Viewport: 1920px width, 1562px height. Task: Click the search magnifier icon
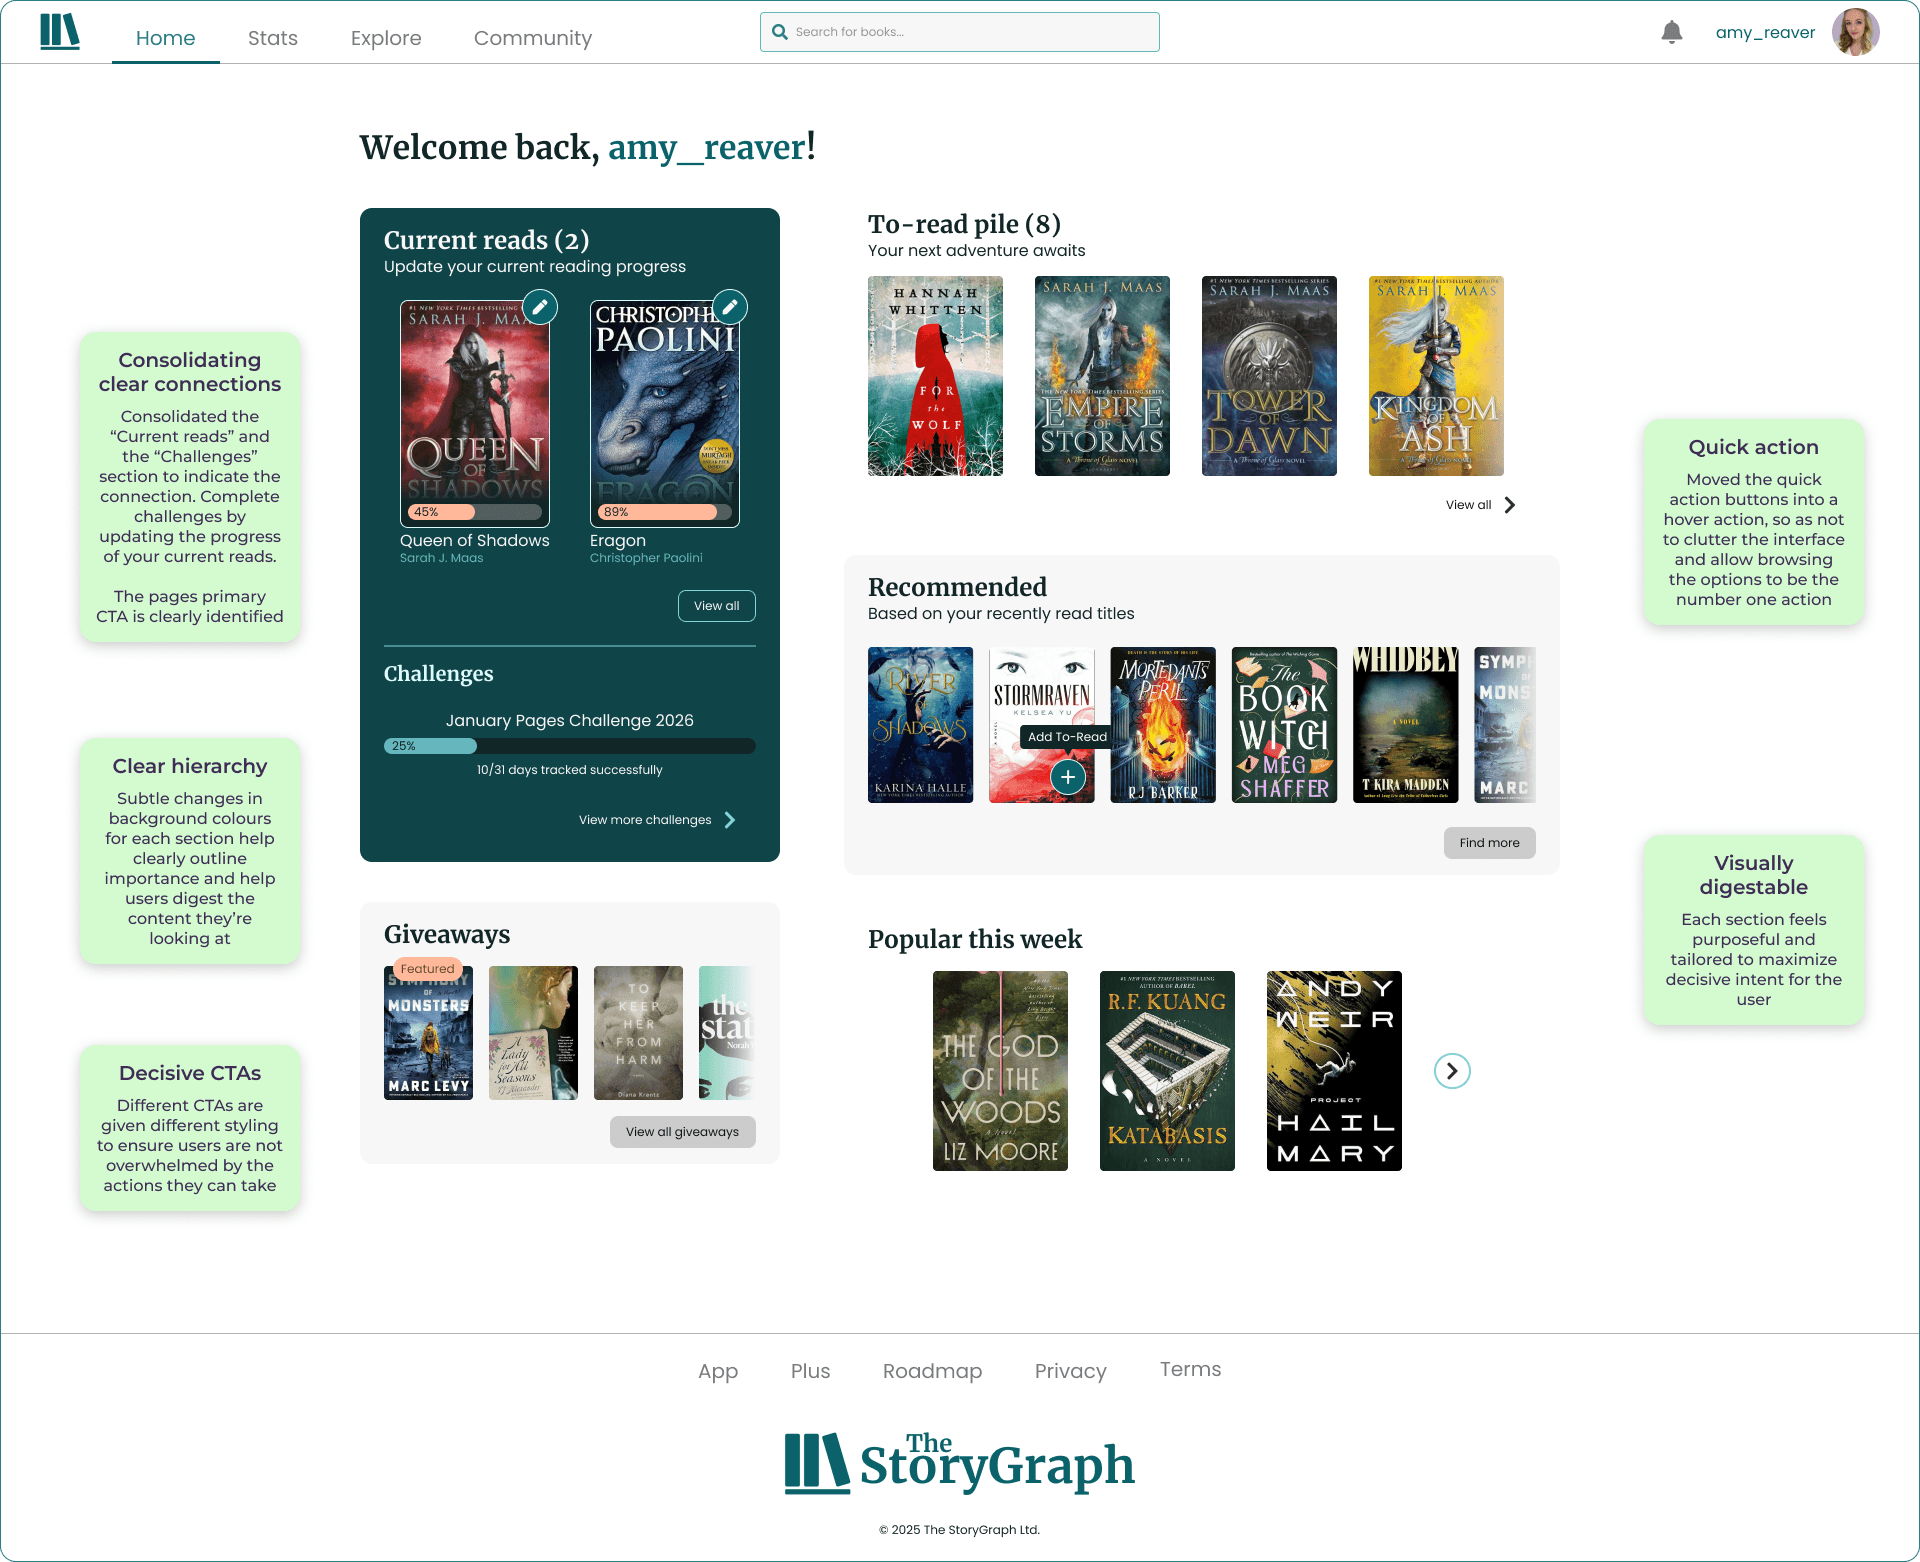pos(780,32)
